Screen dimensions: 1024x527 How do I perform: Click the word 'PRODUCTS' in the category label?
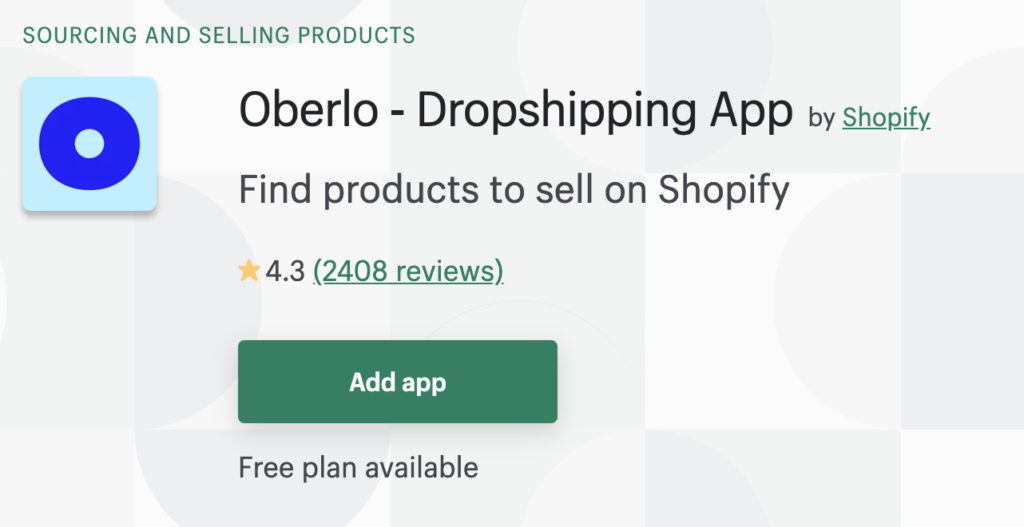point(363,35)
